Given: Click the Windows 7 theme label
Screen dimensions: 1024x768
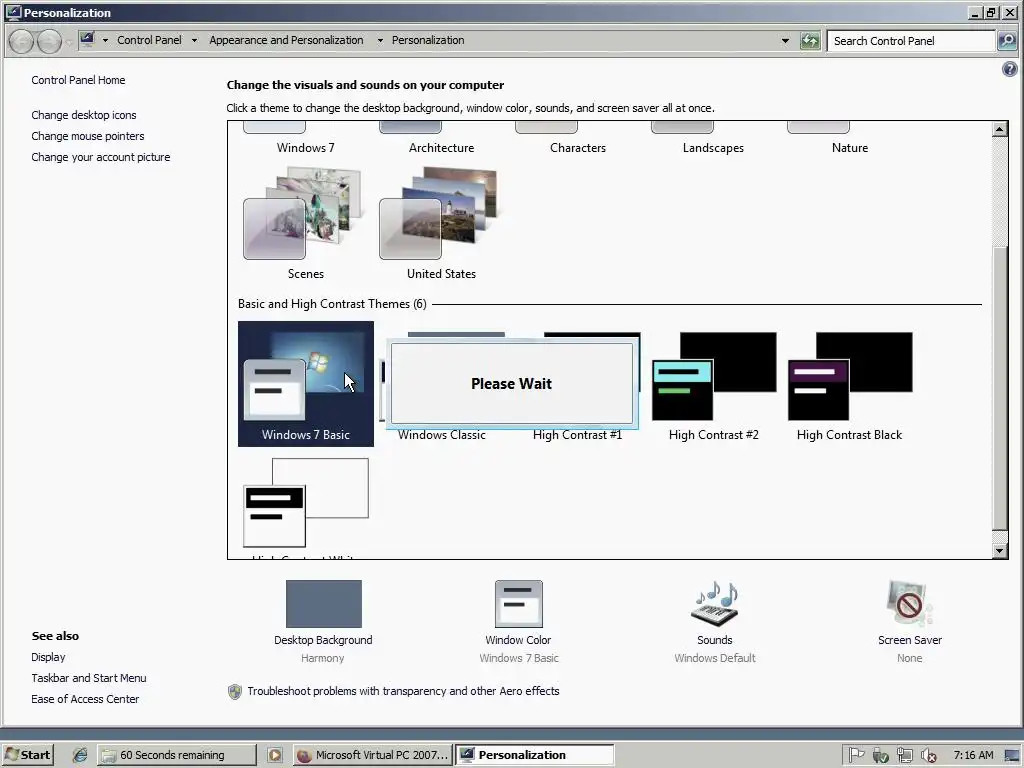Looking at the screenshot, I should pyautogui.click(x=306, y=148).
